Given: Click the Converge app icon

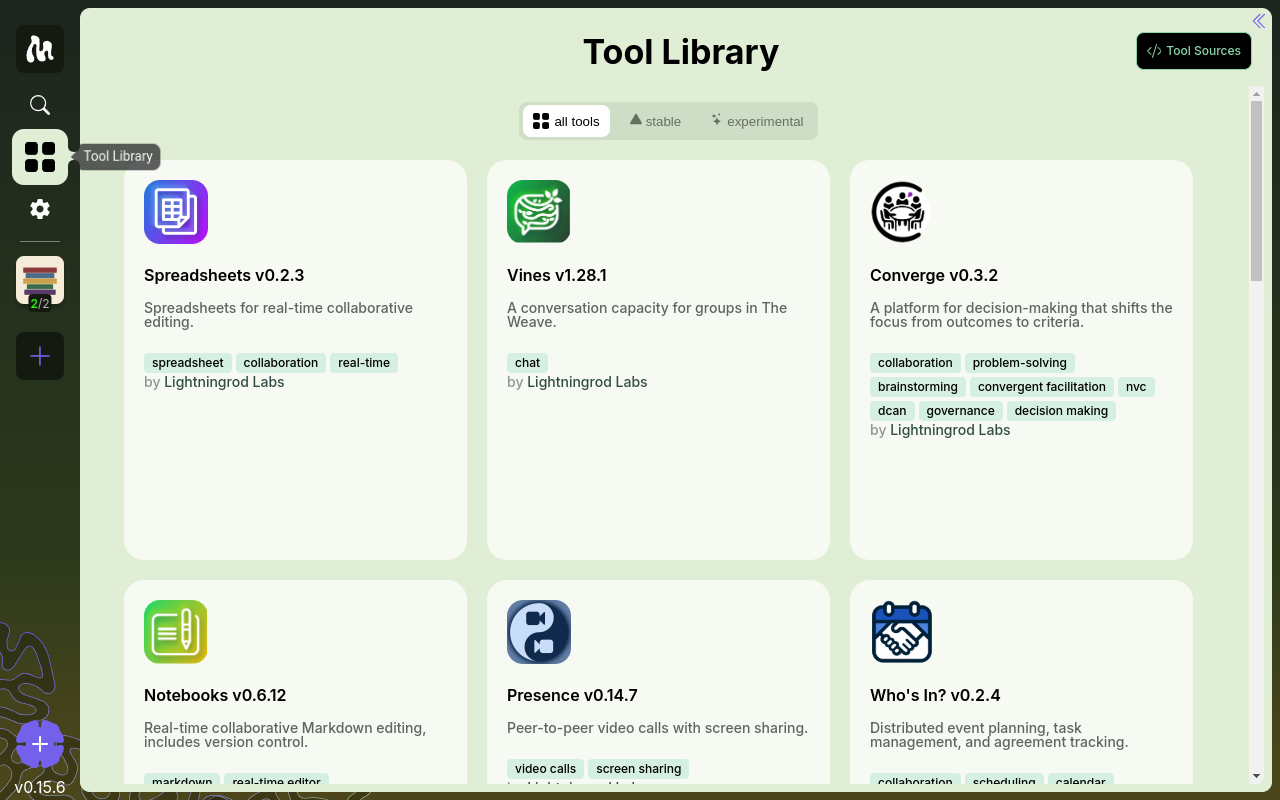Looking at the screenshot, I should (902, 212).
